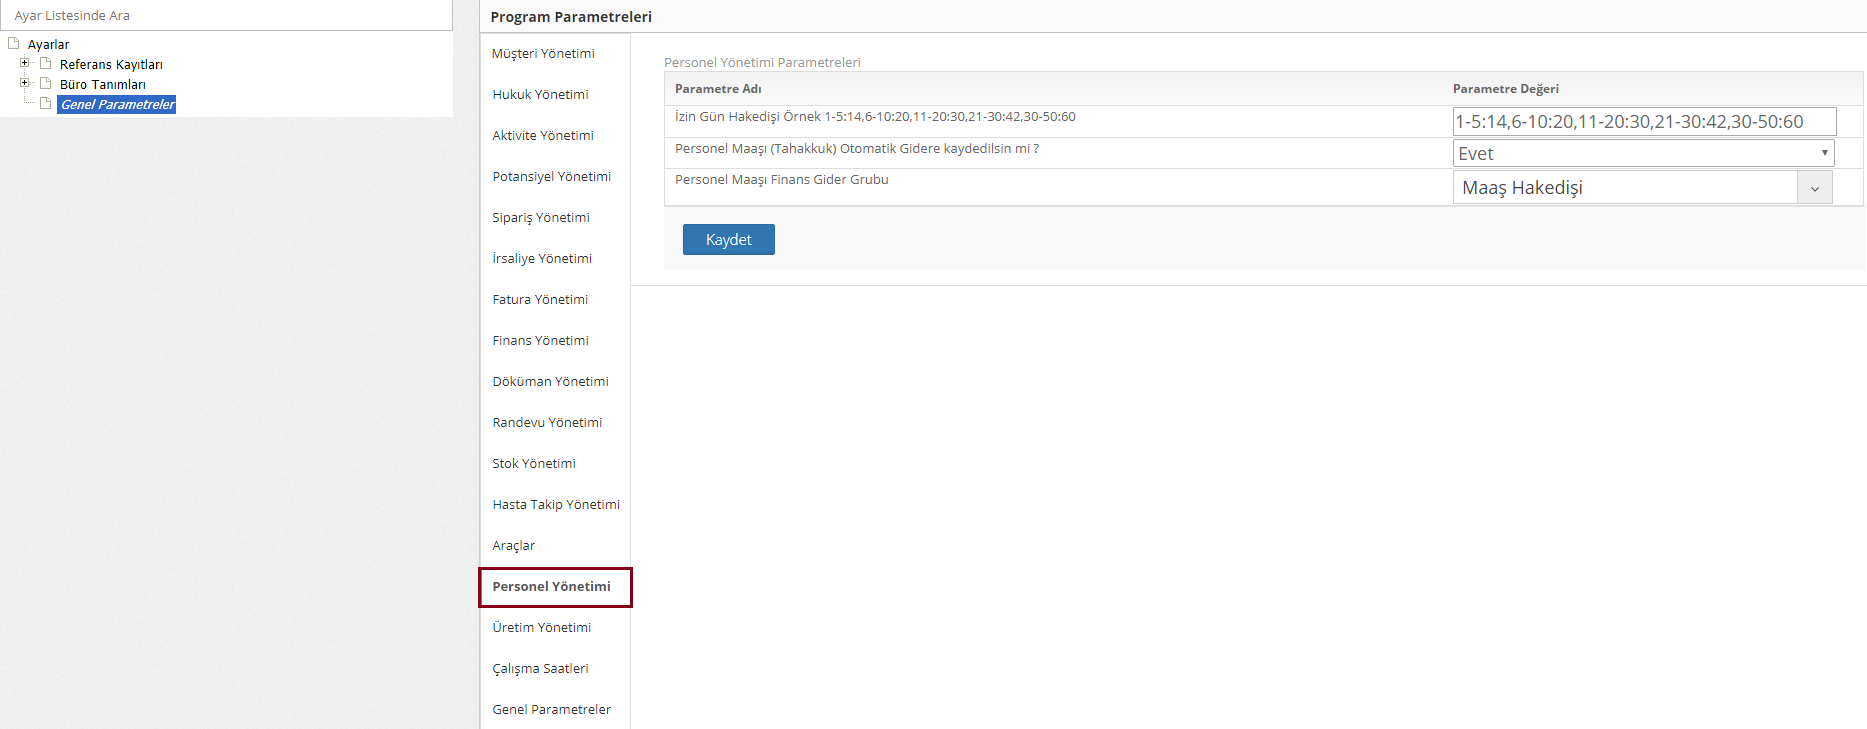Focus the Ayar Listesinde Ara search box

(226, 15)
